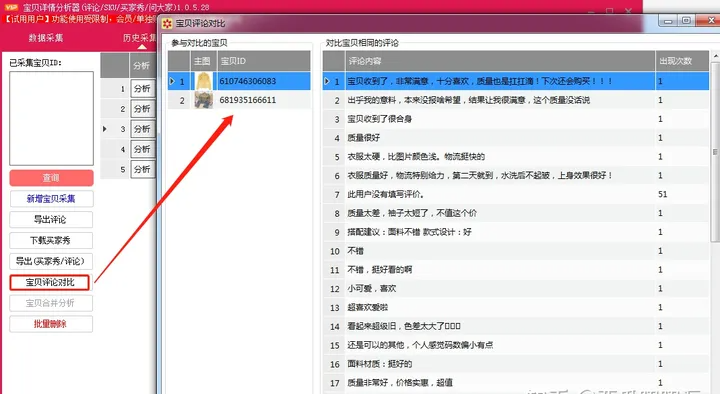This screenshot has width=722, height=394.
Task: Select comment 搭配建议：面料不错
Action: (516, 232)
